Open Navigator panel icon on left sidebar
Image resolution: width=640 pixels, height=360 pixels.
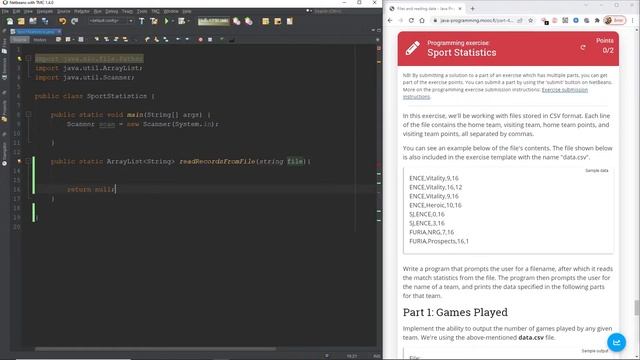[x=4, y=163]
